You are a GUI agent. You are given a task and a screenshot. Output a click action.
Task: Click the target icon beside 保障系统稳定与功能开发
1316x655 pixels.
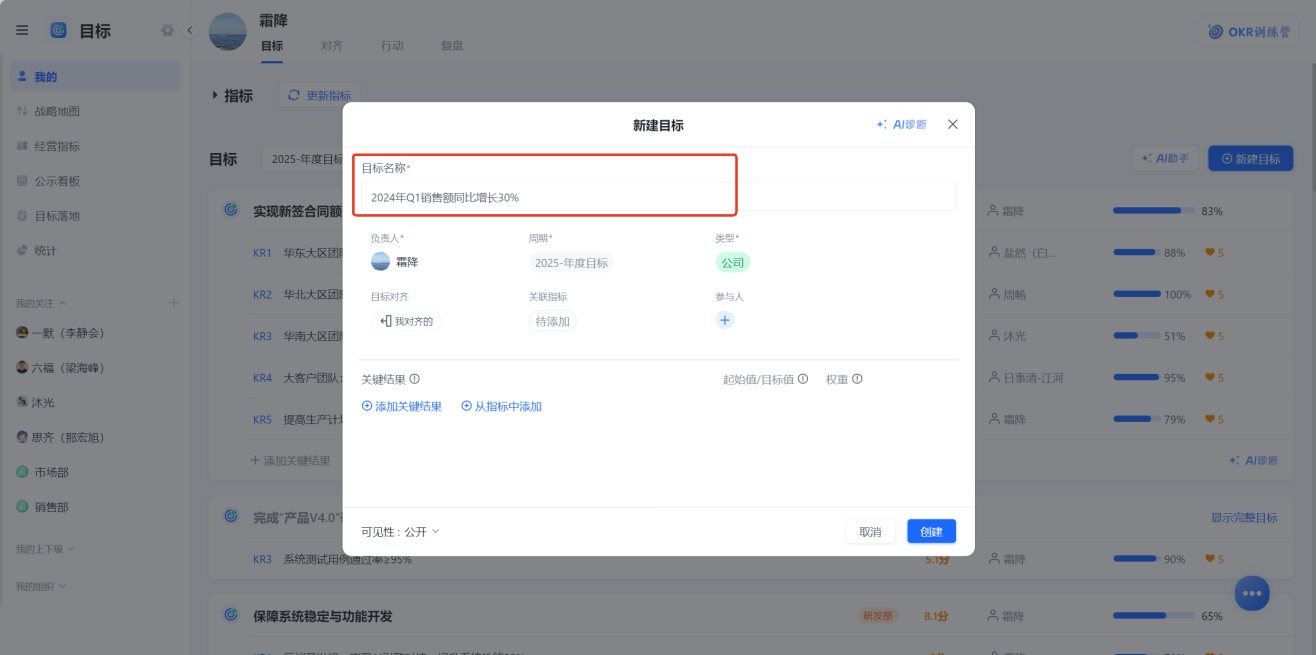[231, 615]
